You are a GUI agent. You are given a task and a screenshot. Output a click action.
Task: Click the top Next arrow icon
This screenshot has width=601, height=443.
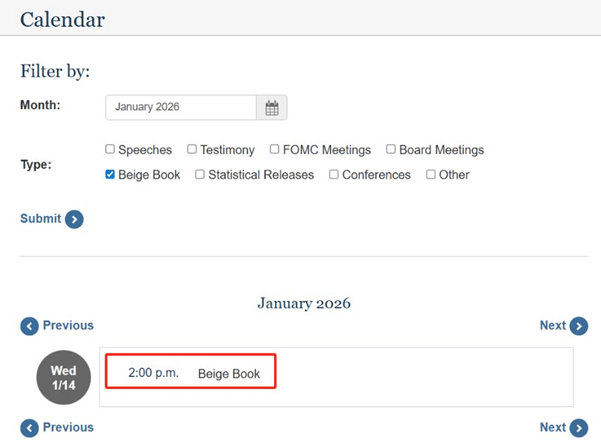[579, 326]
